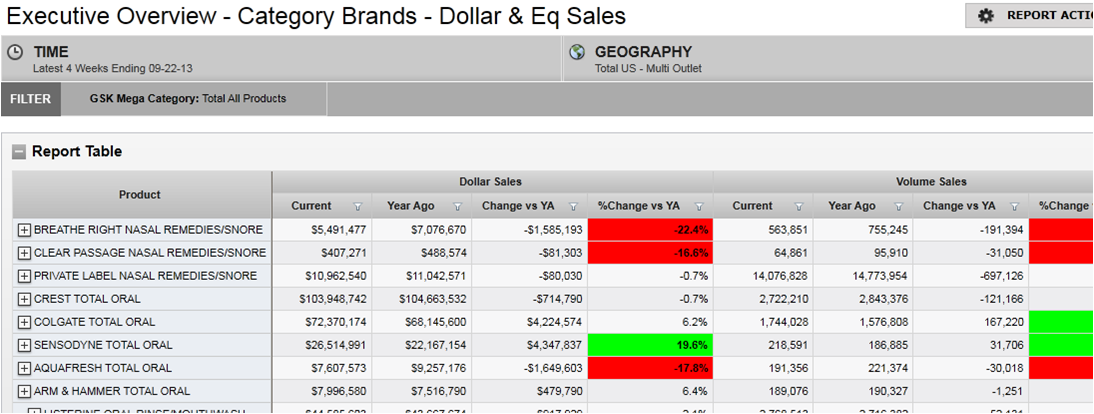Click the Report Actions gear icon
This screenshot has height=414, width=1094.
pyautogui.click(x=986, y=16)
